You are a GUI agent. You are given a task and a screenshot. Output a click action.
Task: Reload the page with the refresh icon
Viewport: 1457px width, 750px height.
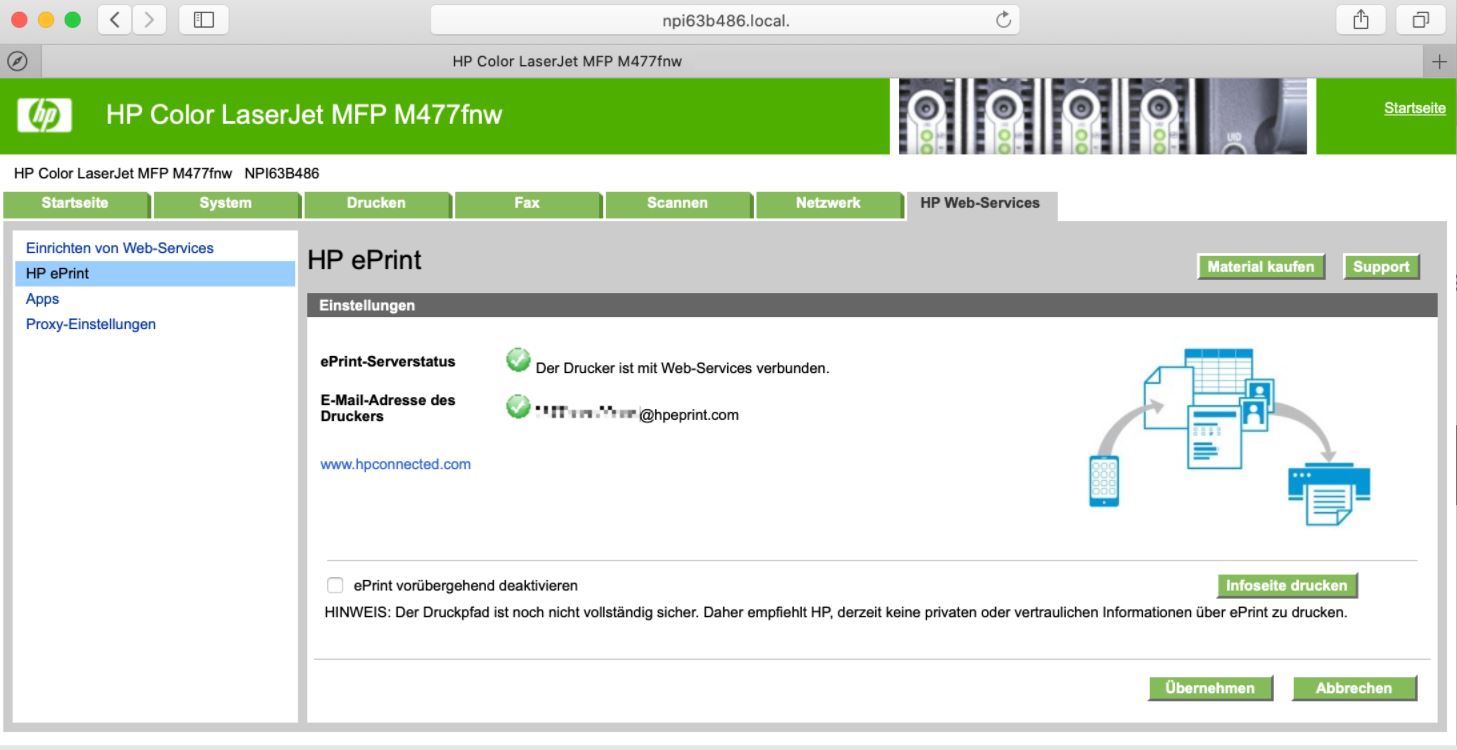pos(1003,20)
